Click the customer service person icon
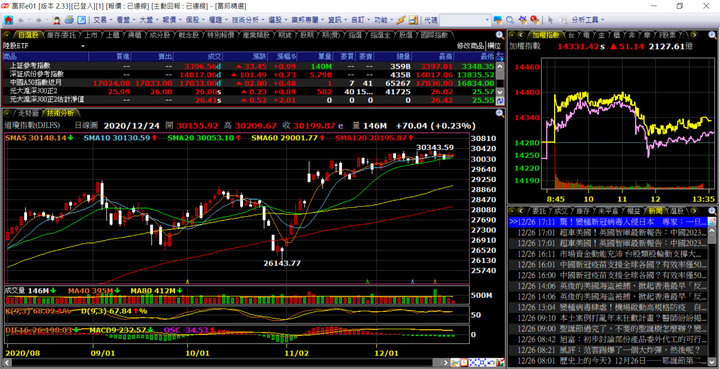 click(57, 20)
